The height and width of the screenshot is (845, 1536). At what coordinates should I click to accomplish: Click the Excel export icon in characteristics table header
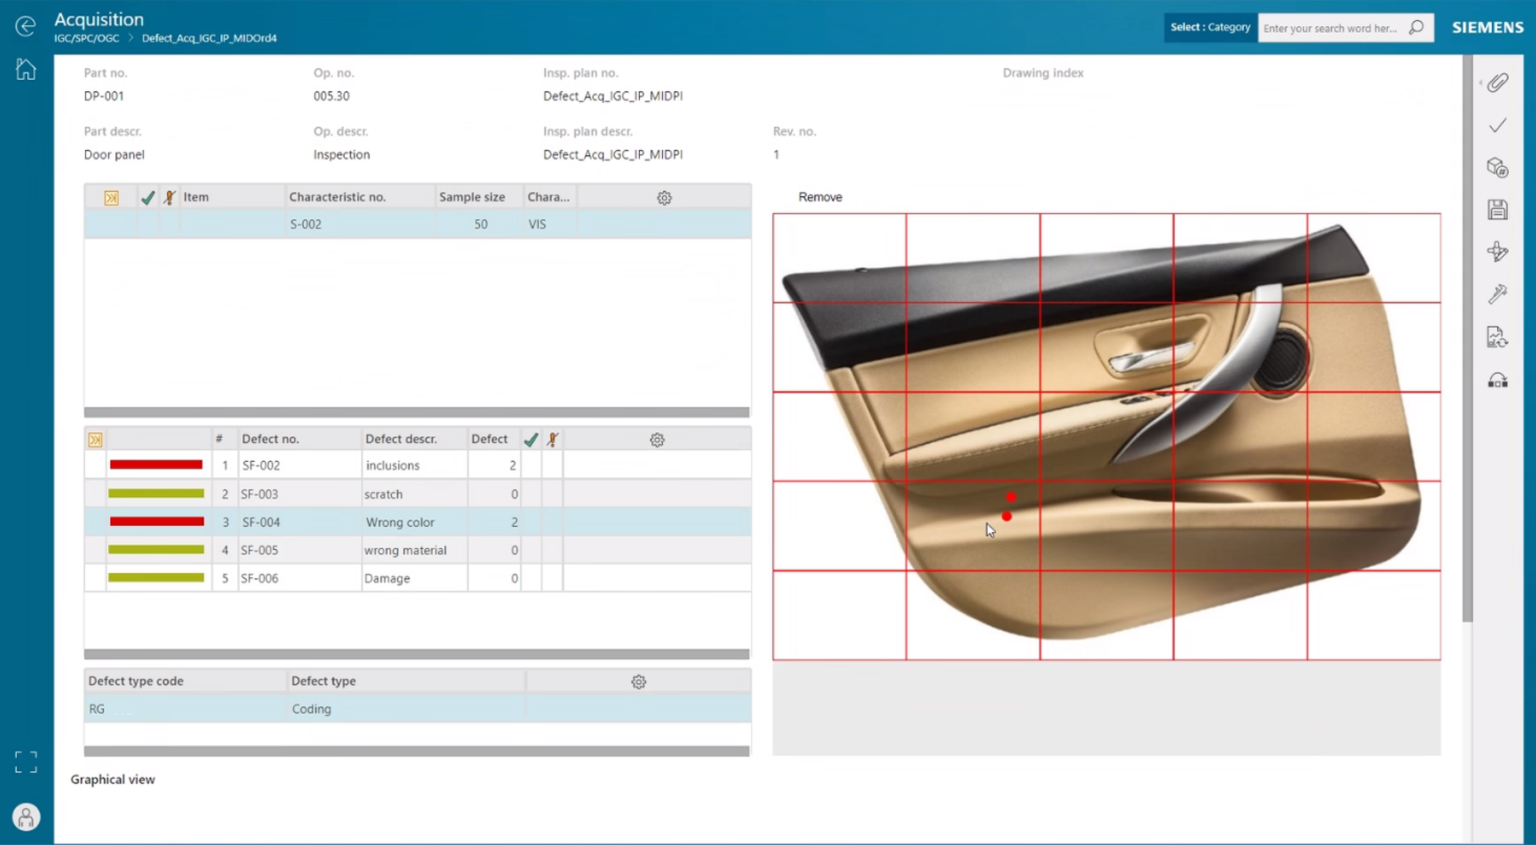click(x=111, y=197)
